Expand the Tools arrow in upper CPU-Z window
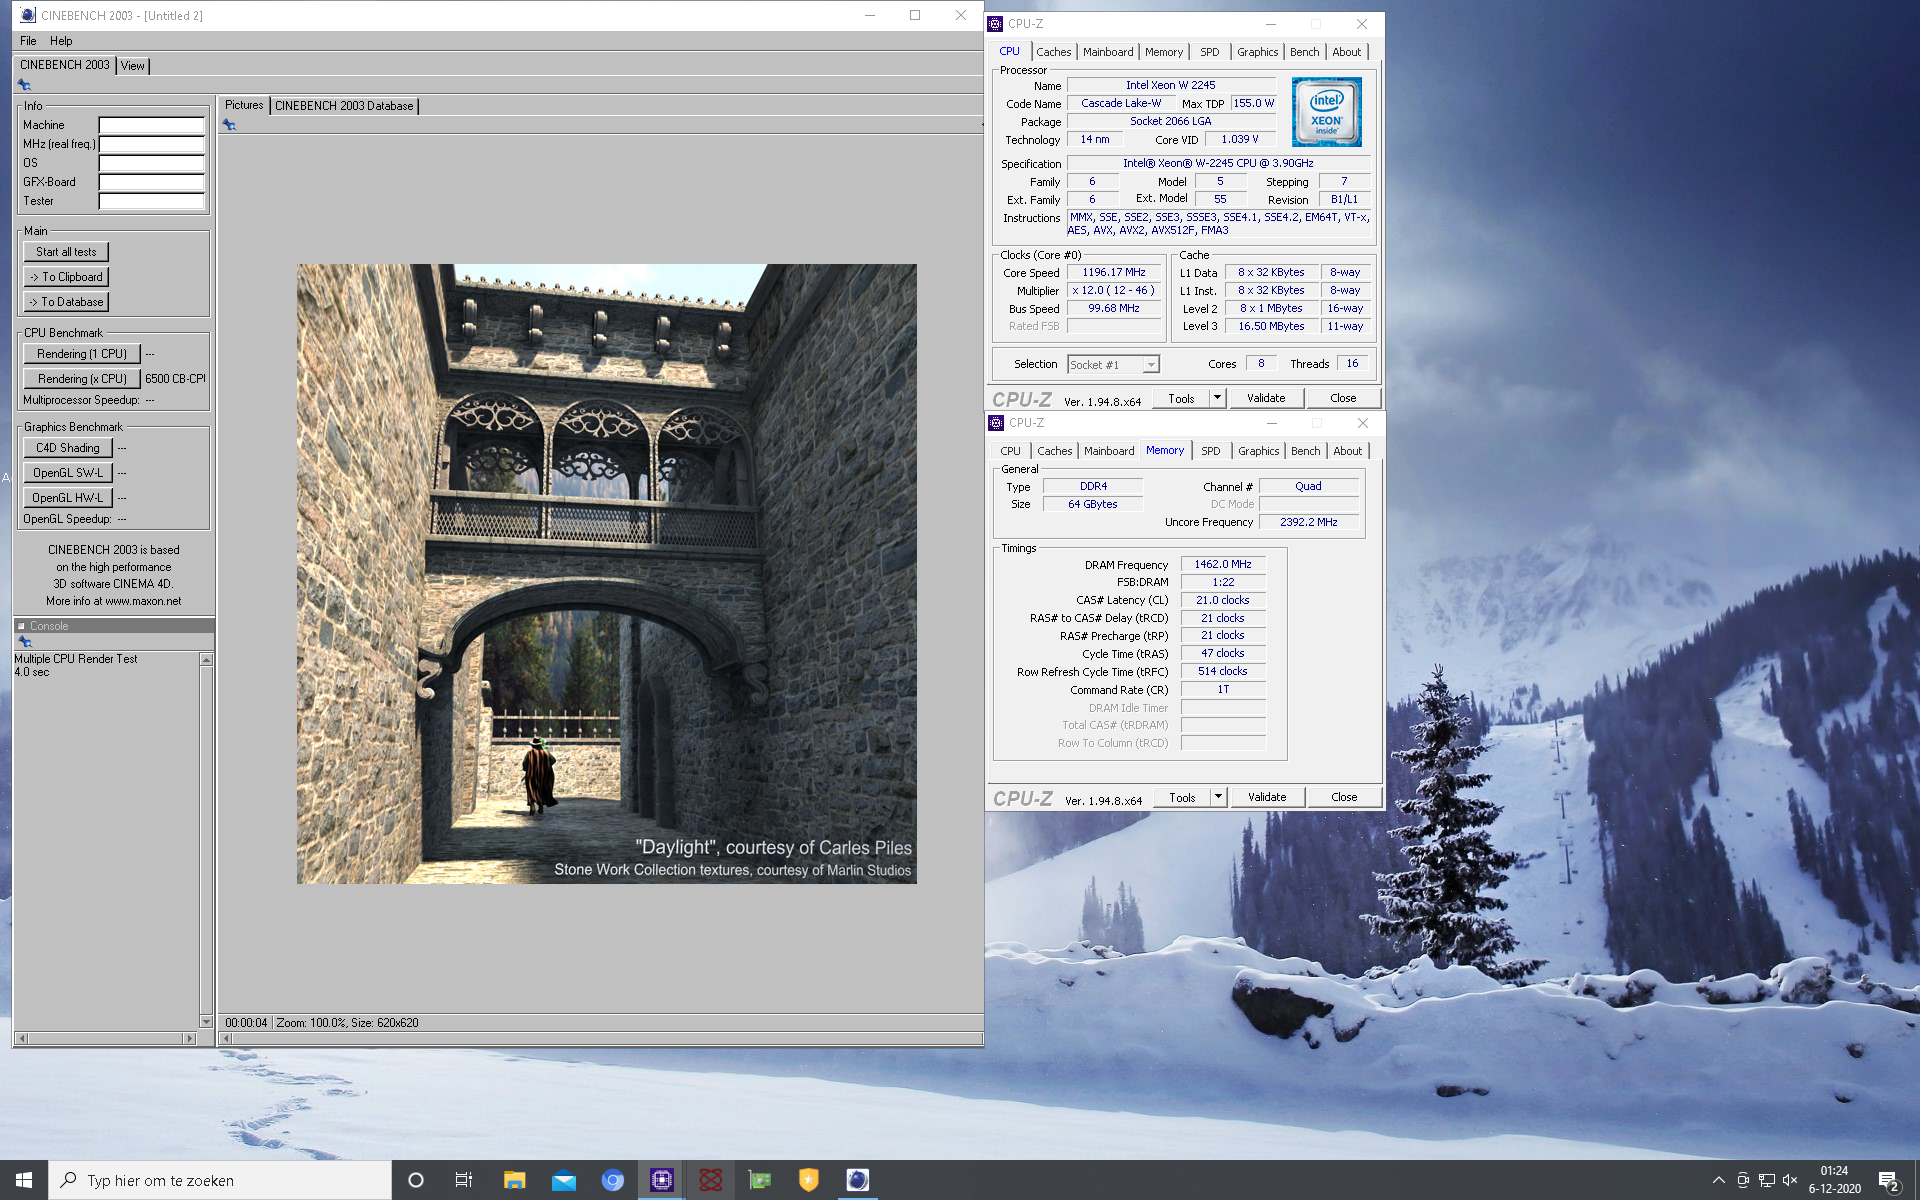Image resolution: width=1920 pixels, height=1200 pixels. (1217, 398)
